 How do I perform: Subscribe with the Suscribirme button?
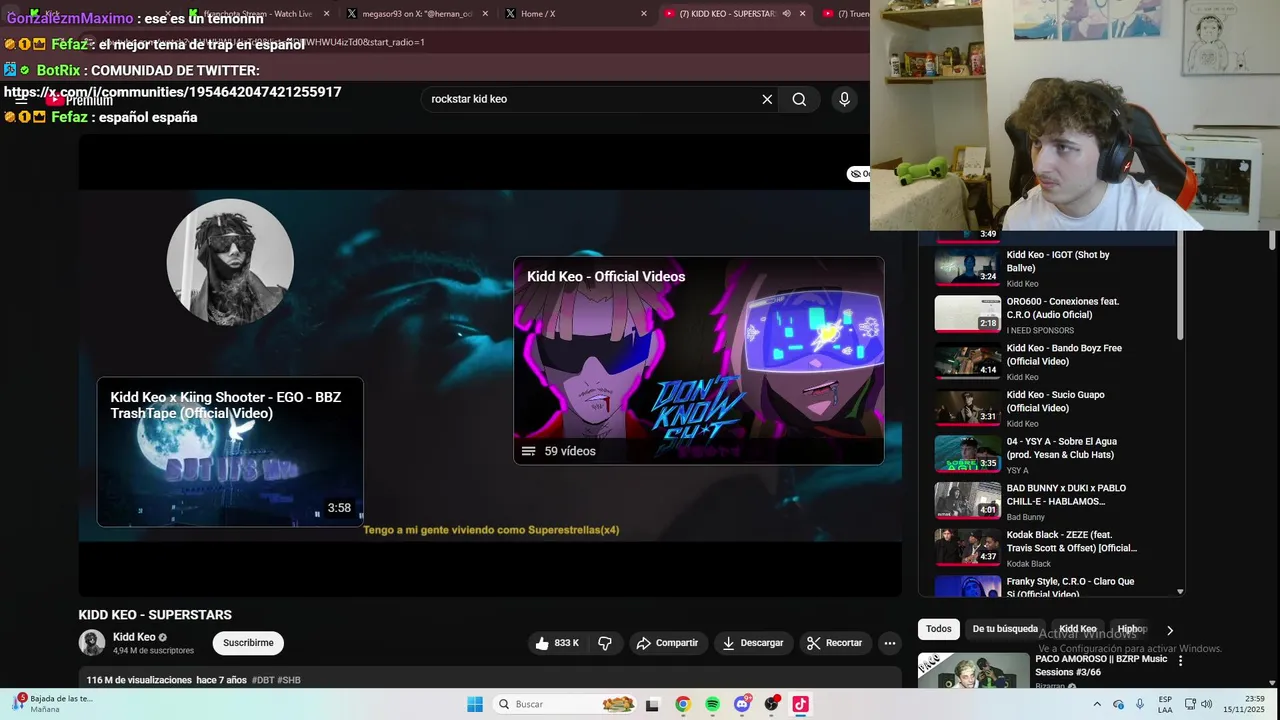248,643
